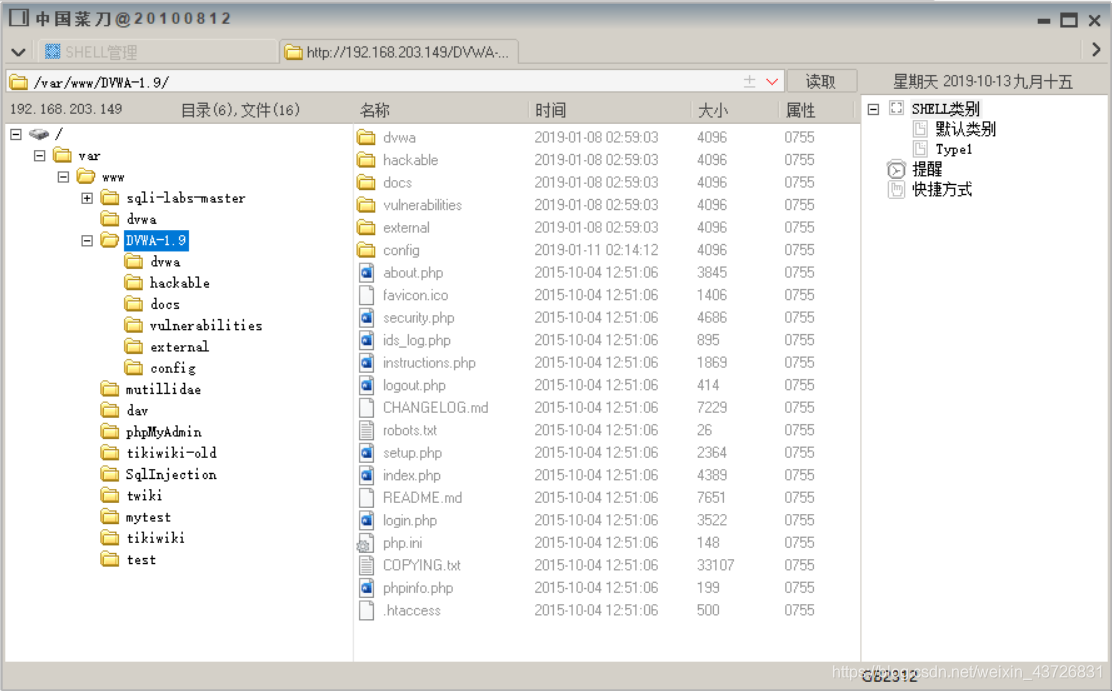This screenshot has width=1112, height=691.
Task: Click the COPYING.txt text file icon
Action: [x=367, y=565]
